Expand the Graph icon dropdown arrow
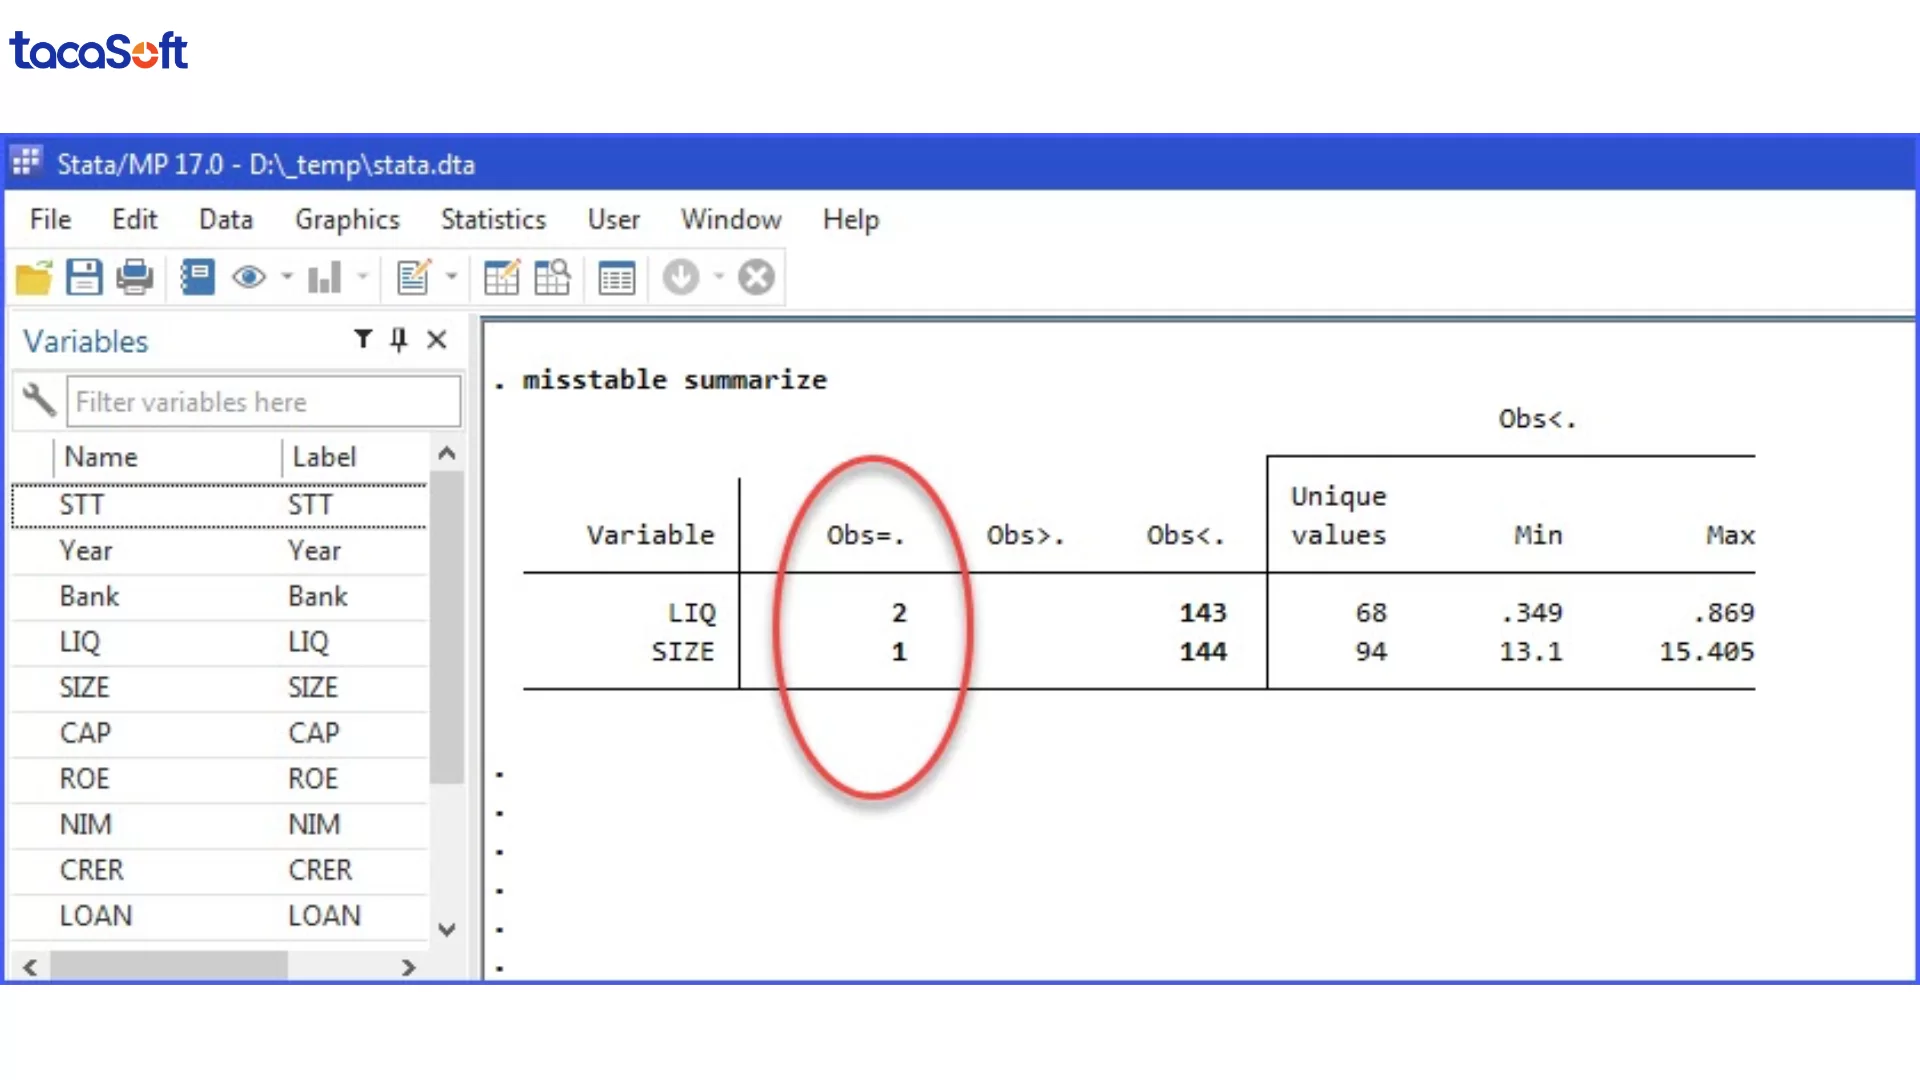Screen dimensions: 1920x1080 tap(363, 277)
